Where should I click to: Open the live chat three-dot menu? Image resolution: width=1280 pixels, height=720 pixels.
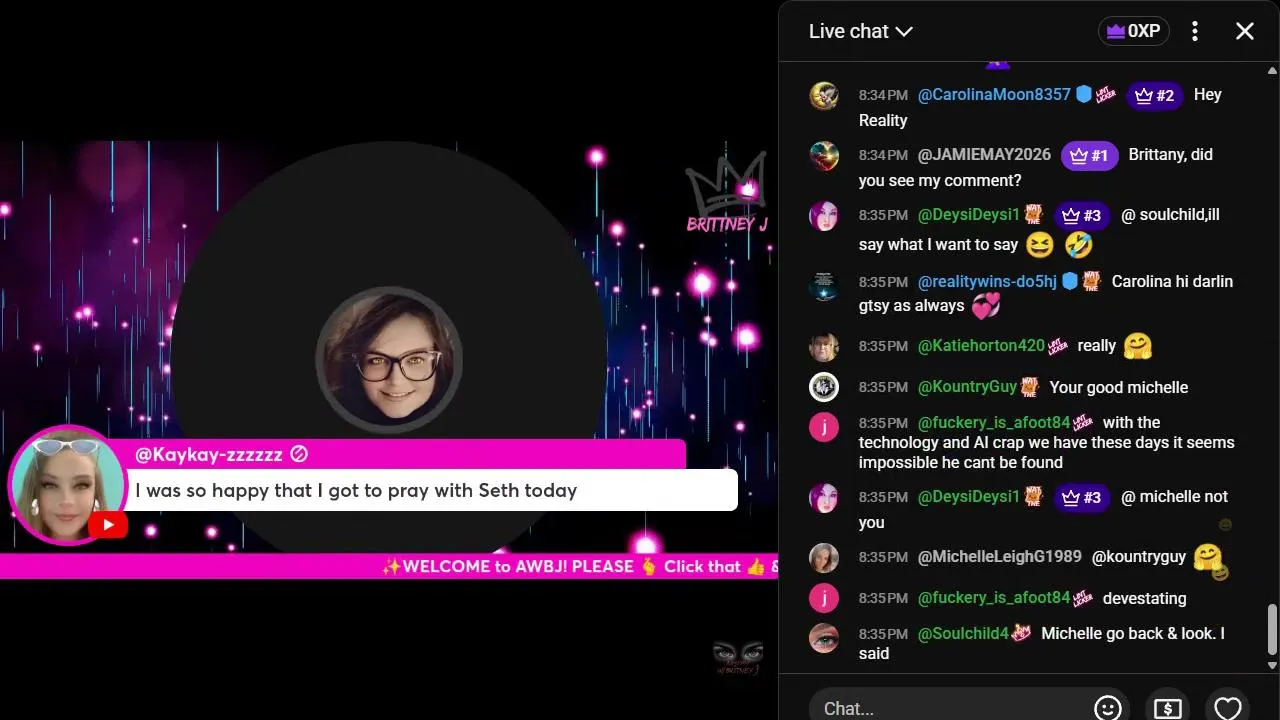(1195, 31)
